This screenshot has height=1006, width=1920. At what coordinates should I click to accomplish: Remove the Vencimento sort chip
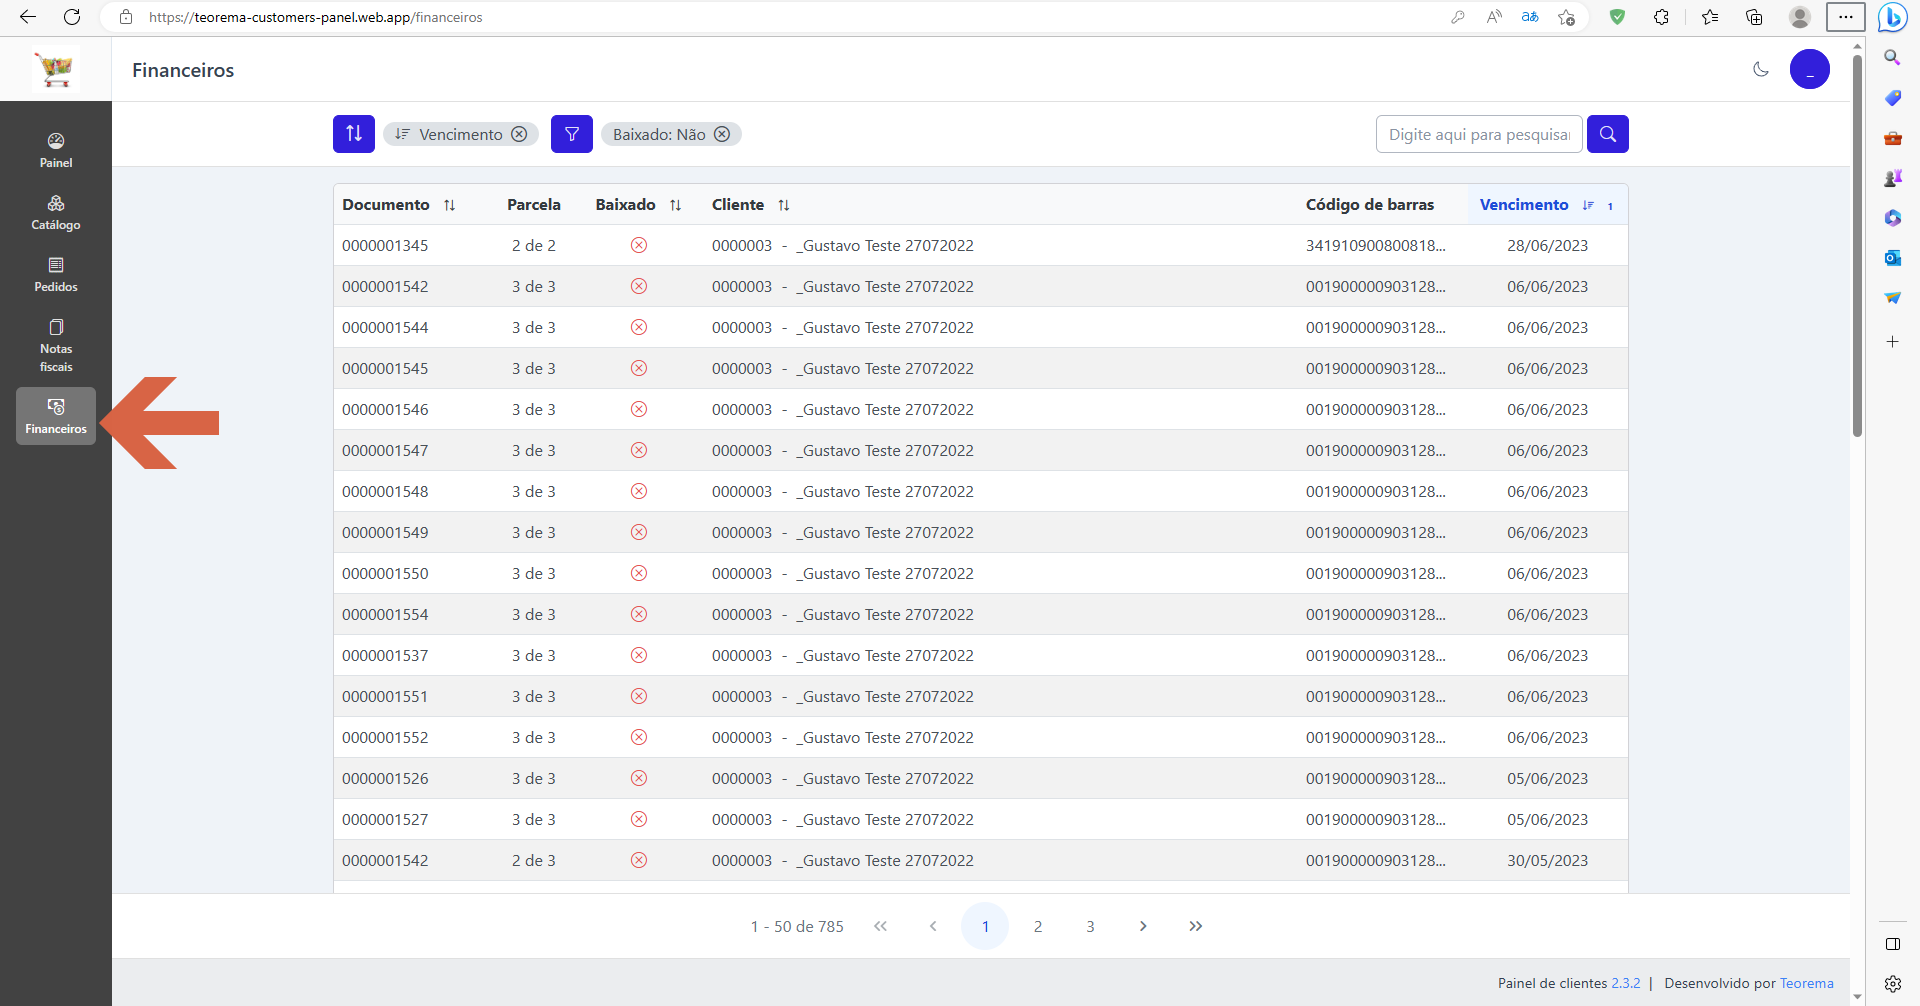pos(519,134)
